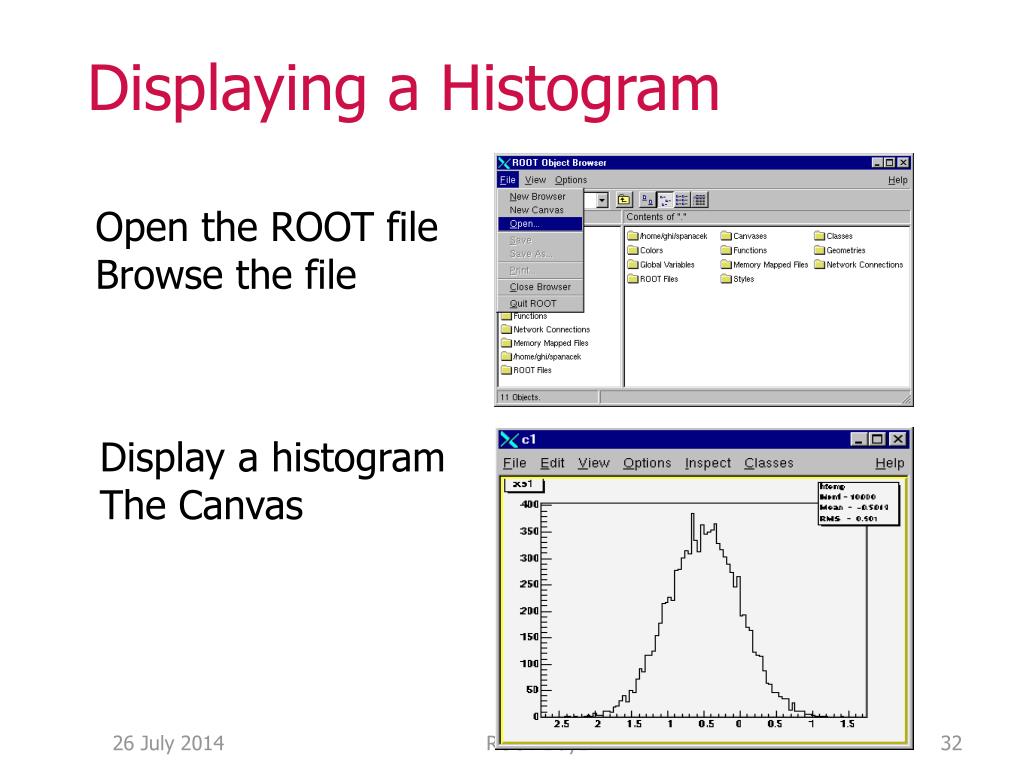Screen dimensions: 1024x768
Task: Select ROOT Files item in left tree
Action: tap(526, 370)
